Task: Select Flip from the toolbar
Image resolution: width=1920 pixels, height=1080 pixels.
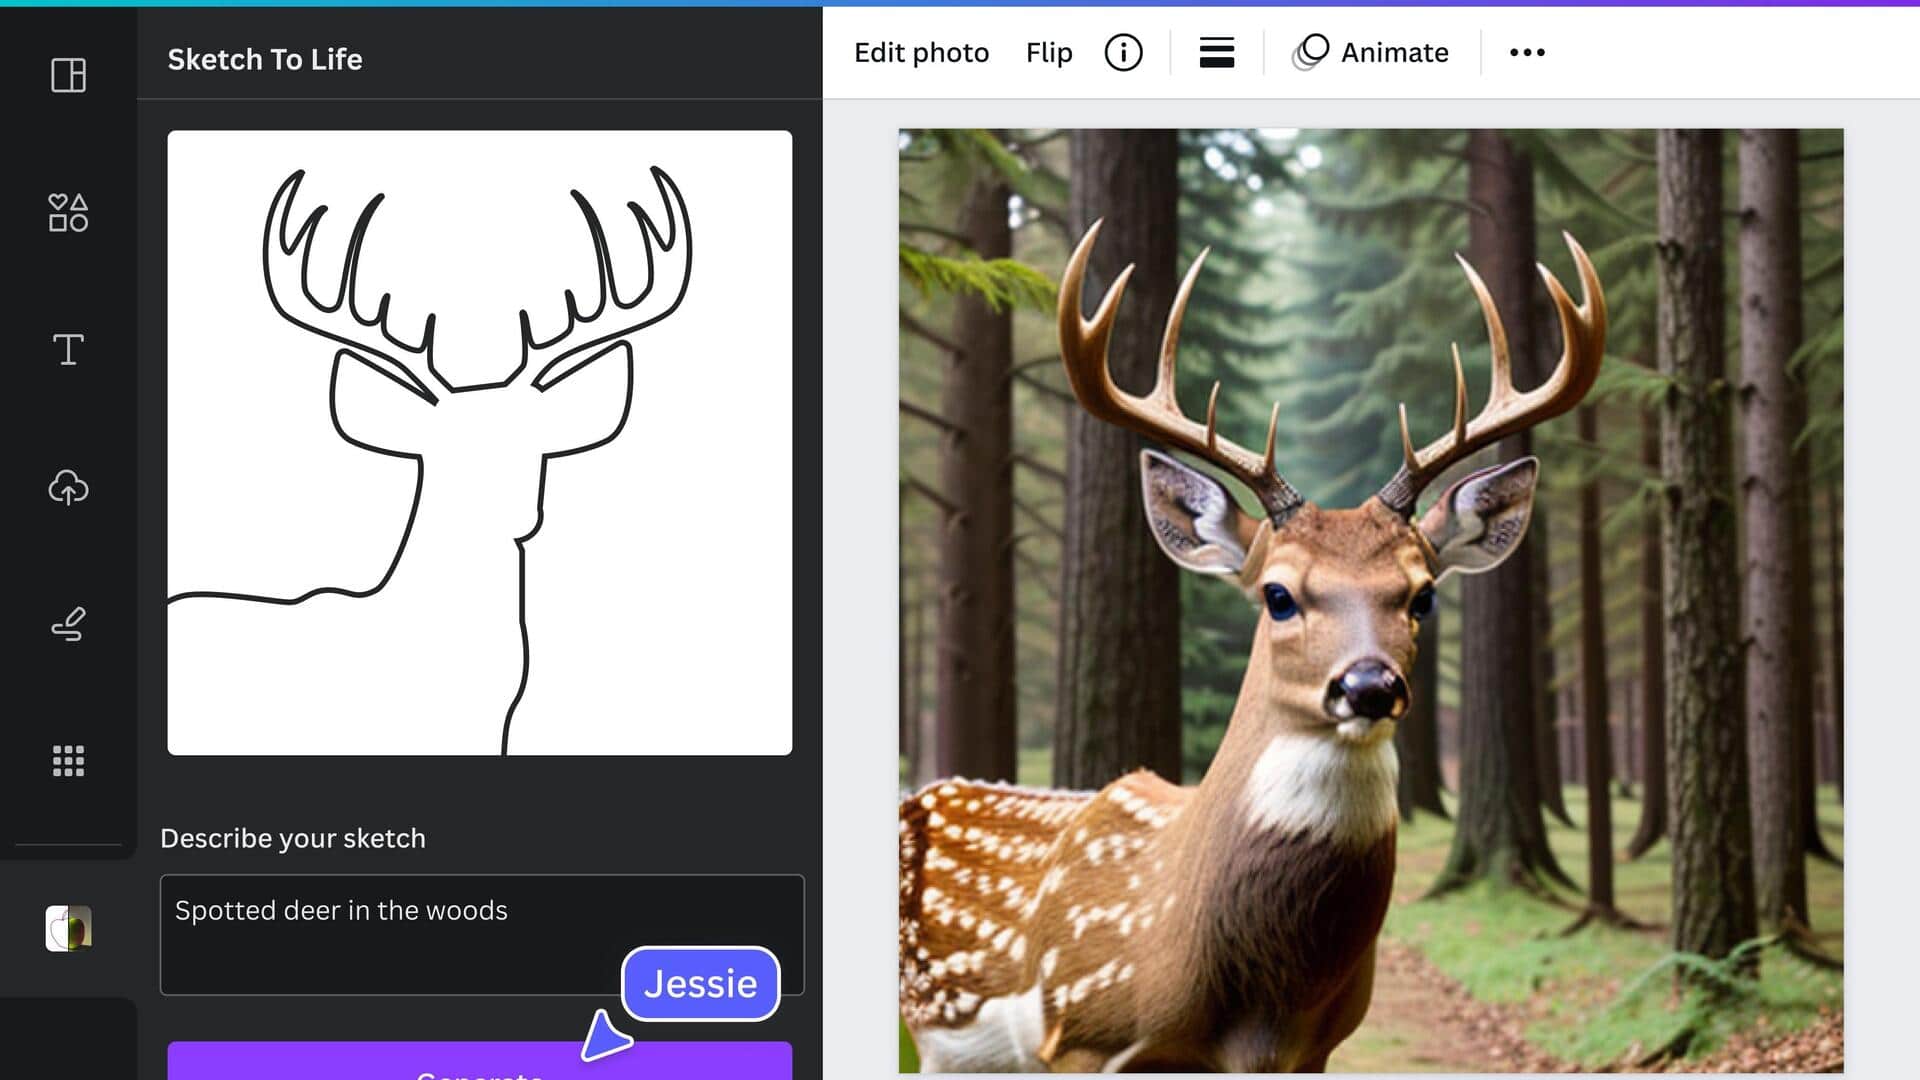Action: tap(1047, 52)
